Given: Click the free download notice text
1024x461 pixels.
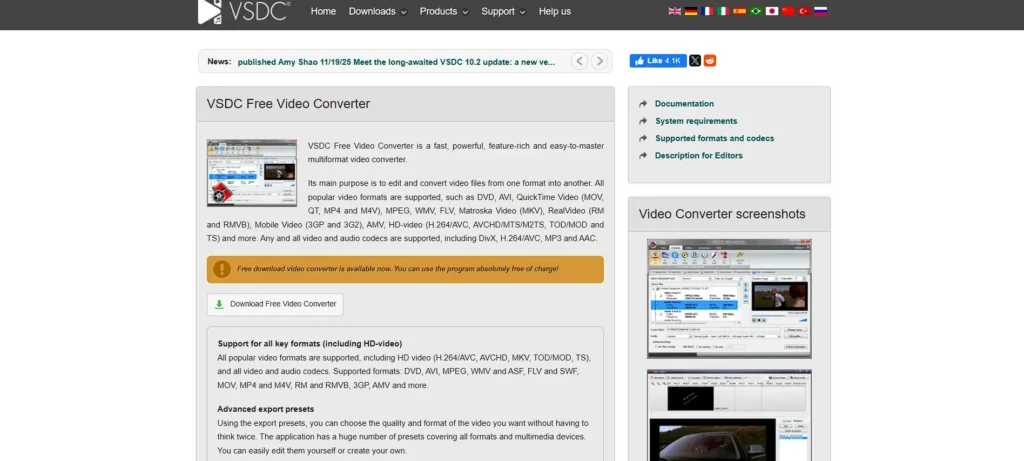Looking at the screenshot, I should point(398,269).
